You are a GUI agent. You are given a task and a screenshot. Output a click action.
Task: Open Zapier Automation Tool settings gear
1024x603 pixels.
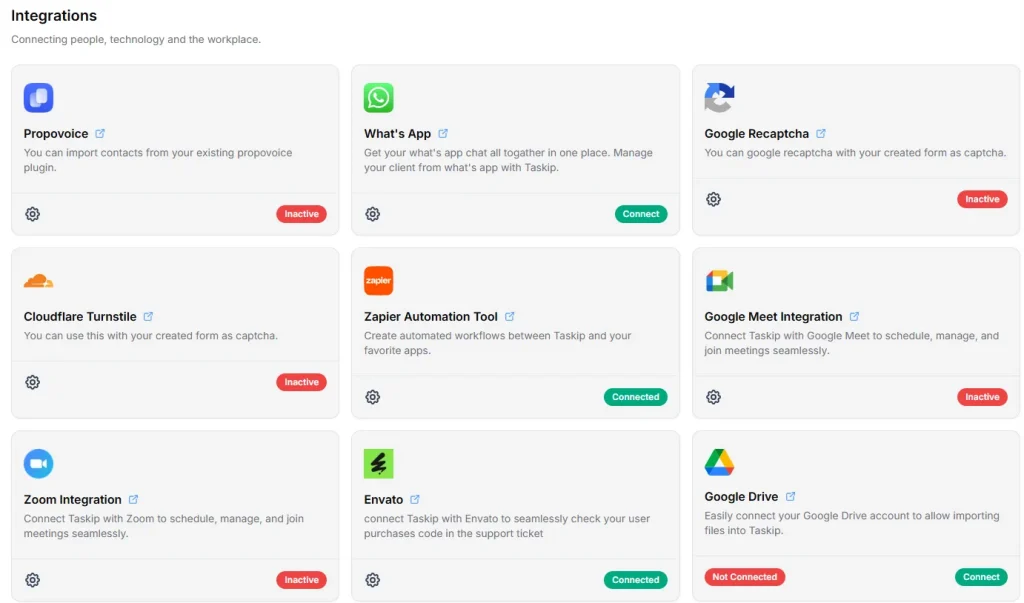point(373,397)
